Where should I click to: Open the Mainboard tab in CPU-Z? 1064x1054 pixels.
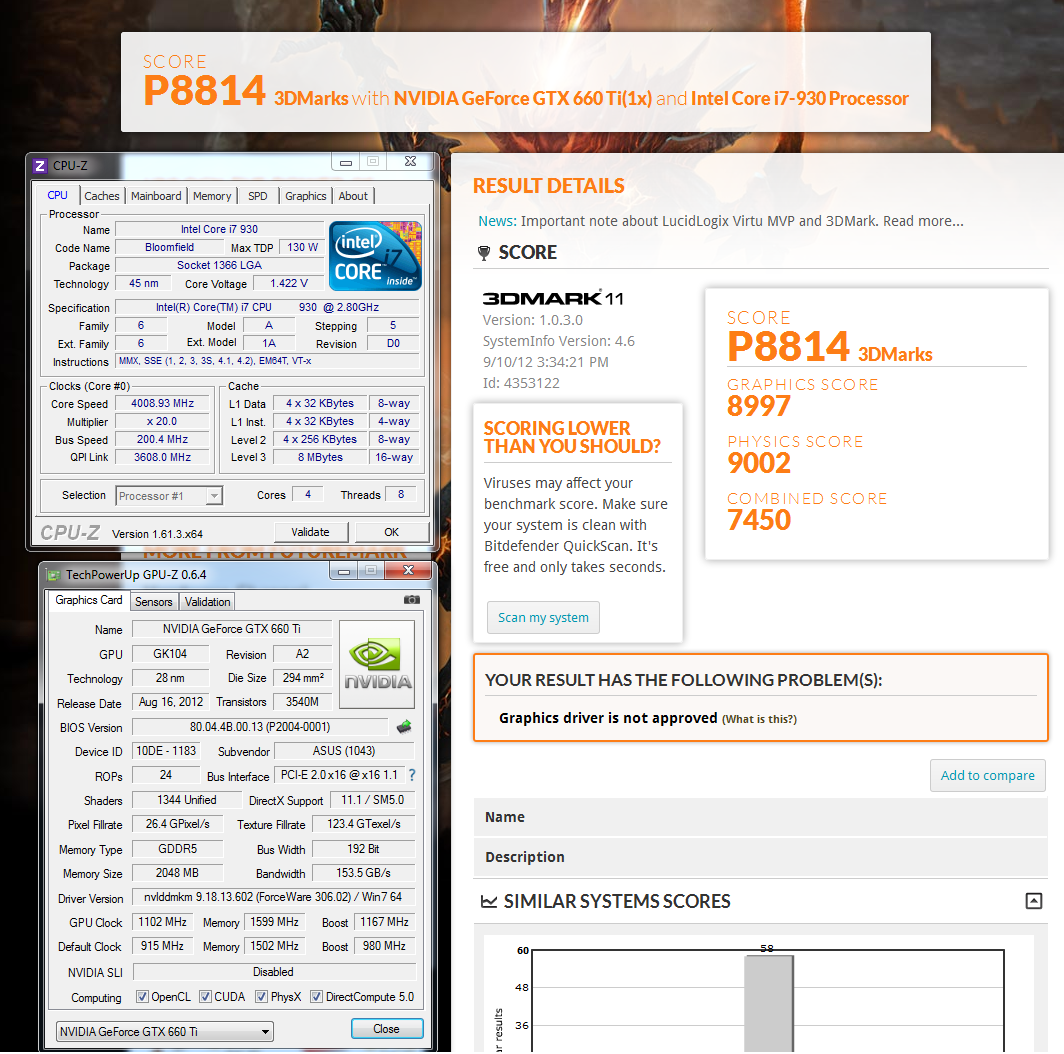coord(156,195)
